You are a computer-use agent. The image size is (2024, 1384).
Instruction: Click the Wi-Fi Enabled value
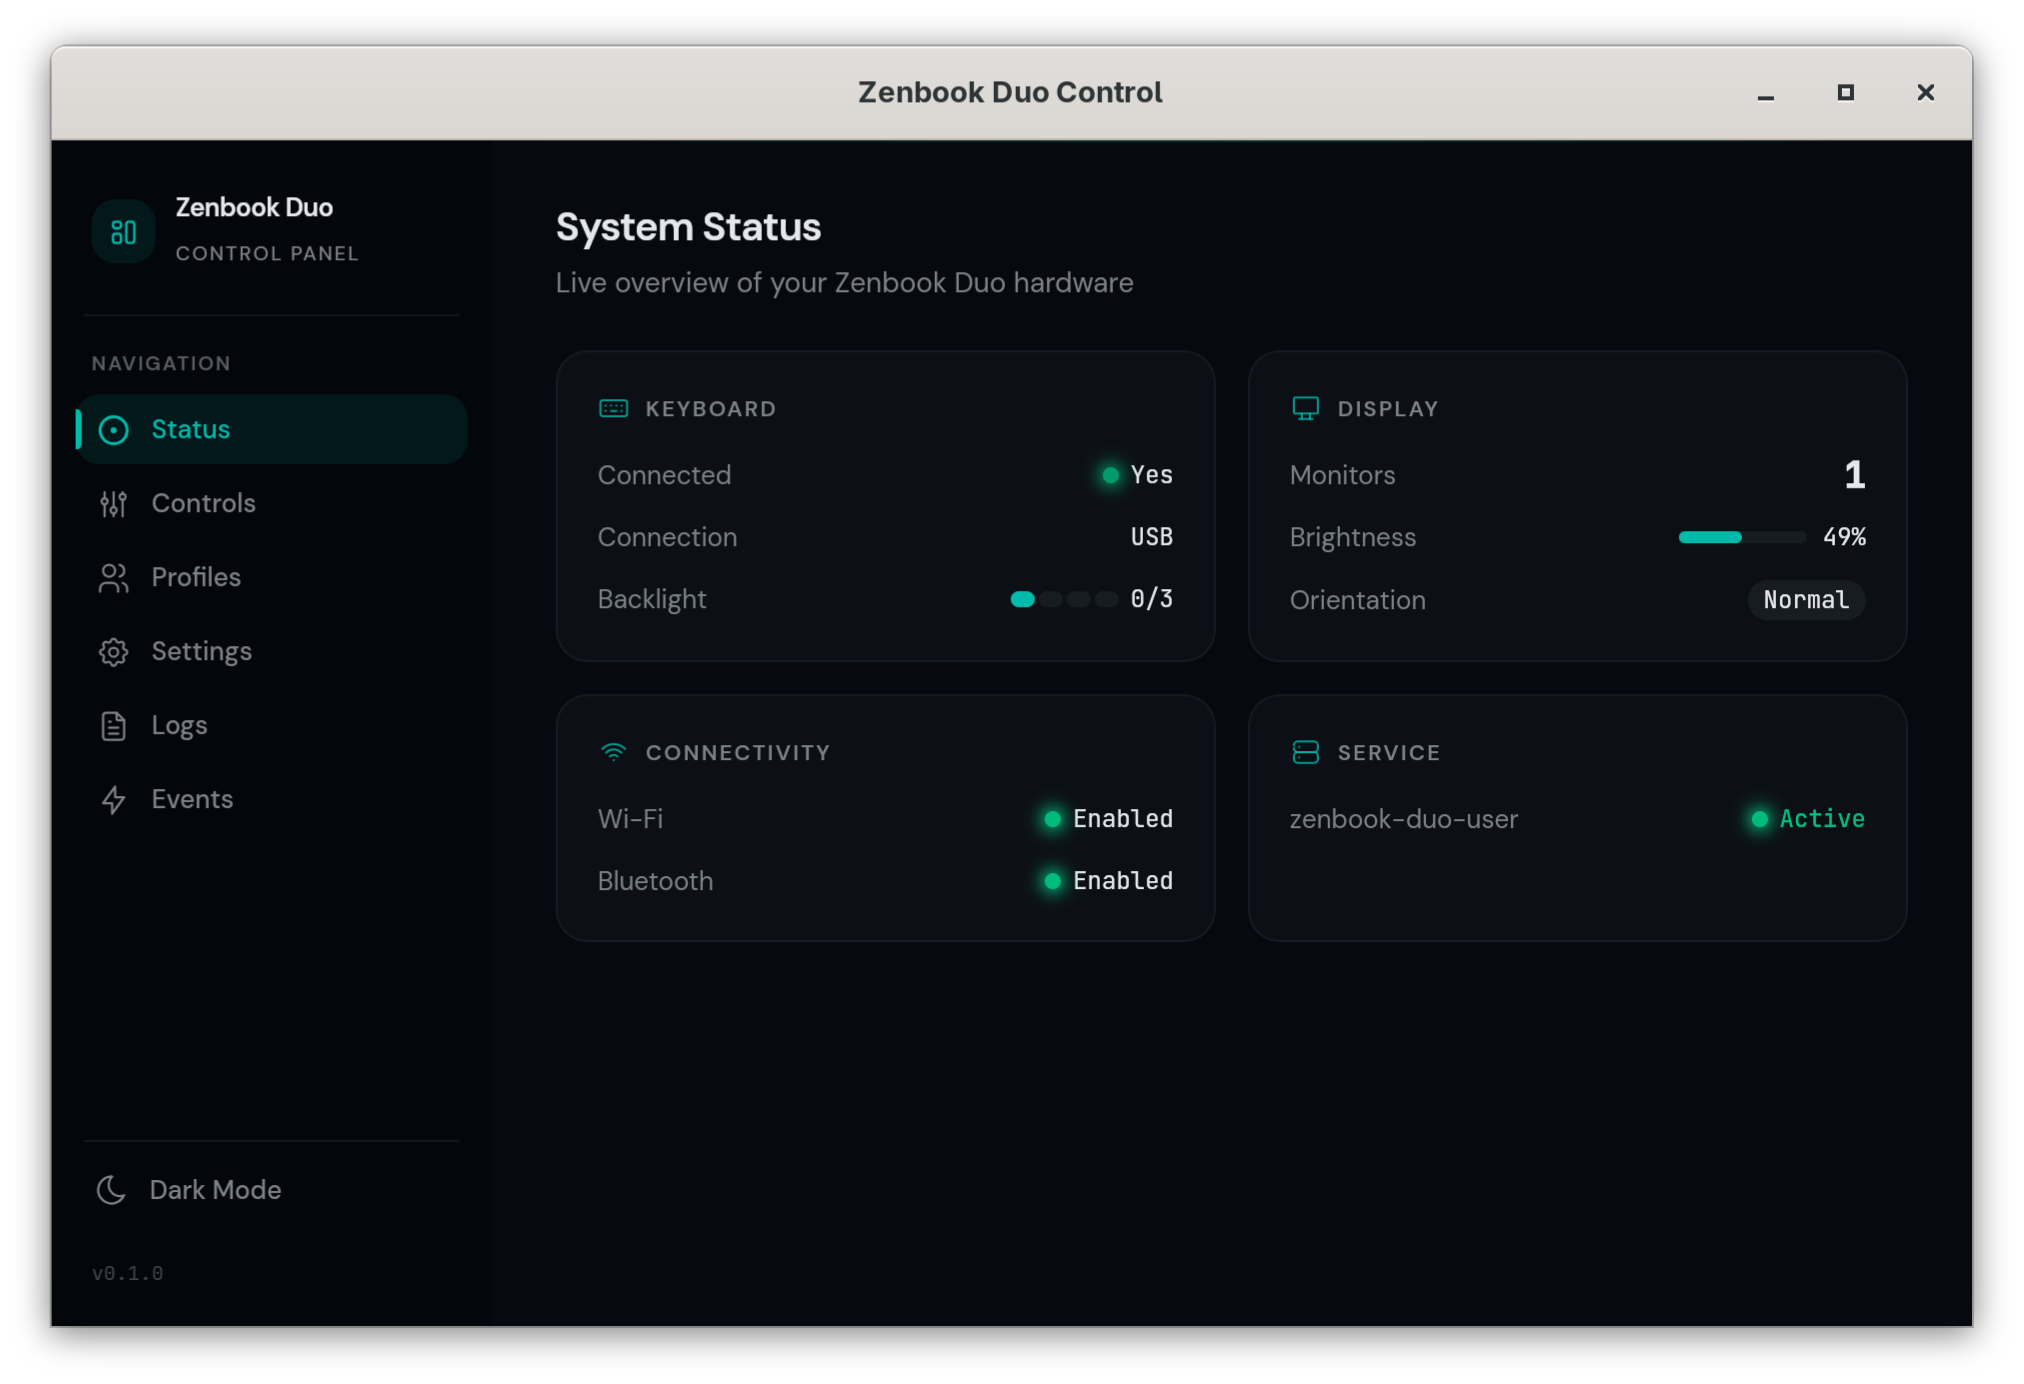(x=1123, y=819)
